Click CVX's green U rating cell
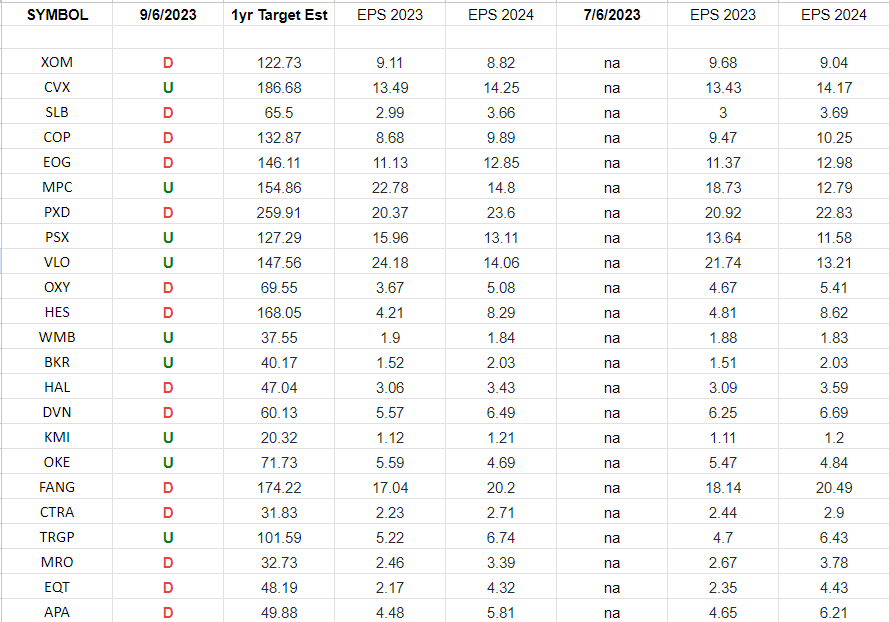This screenshot has height=622, width=889. [x=168, y=87]
